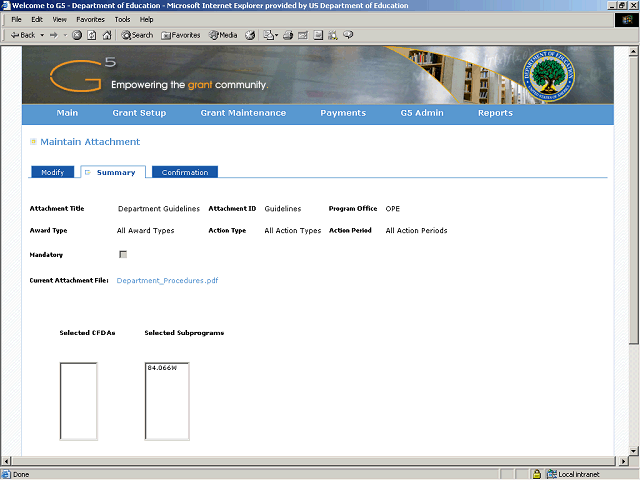Select the Summary tab
640x480 pixels.
click(x=113, y=172)
